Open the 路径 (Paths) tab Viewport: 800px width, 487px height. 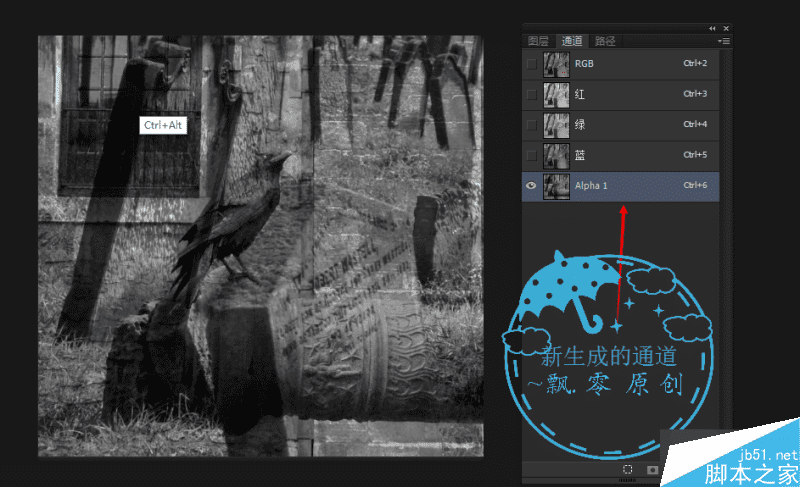[x=605, y=41]
